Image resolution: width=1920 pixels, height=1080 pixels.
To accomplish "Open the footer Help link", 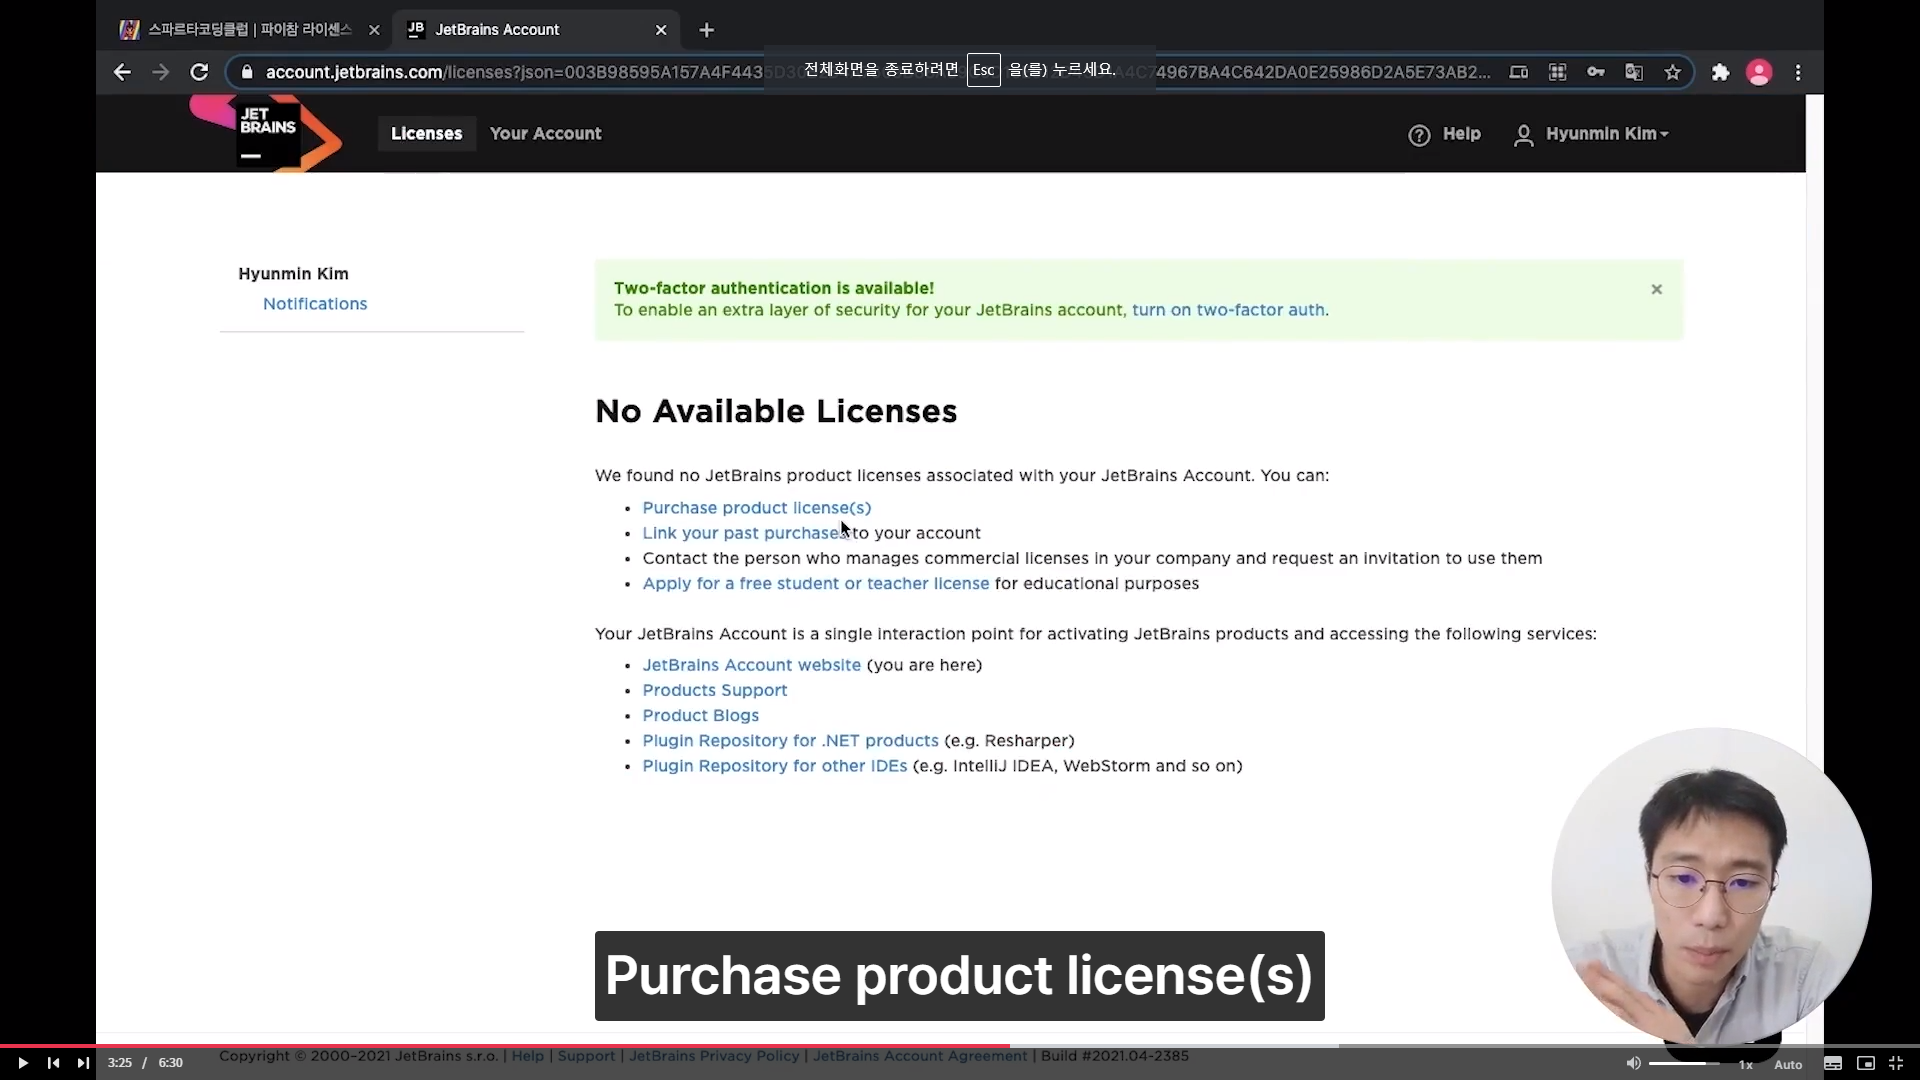I will (x=528, y=1056).
